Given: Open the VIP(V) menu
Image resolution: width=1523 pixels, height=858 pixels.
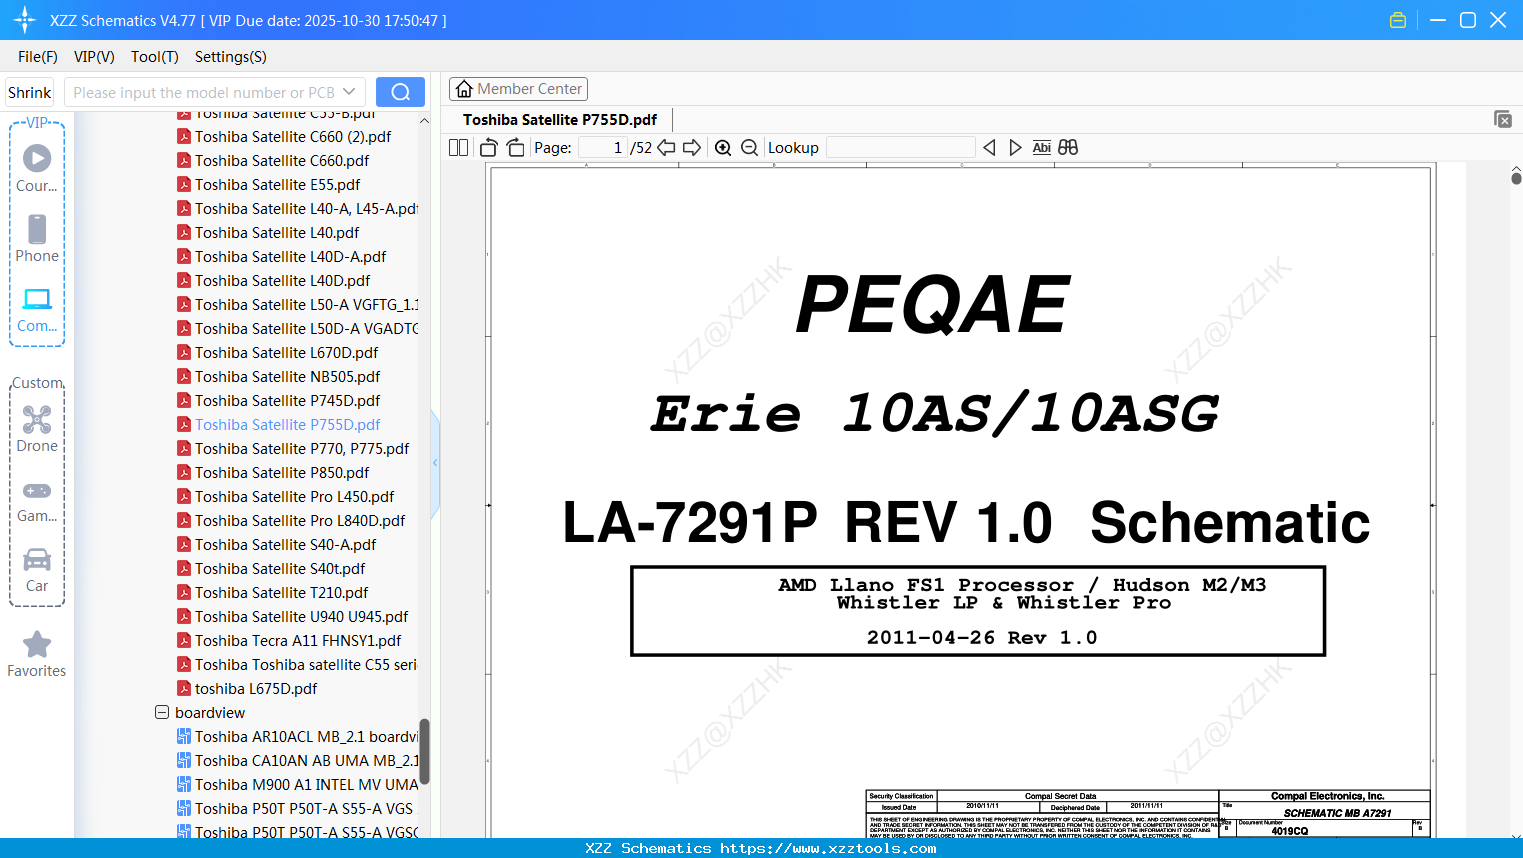Looking at the screenshot, I should pos(94,57).
